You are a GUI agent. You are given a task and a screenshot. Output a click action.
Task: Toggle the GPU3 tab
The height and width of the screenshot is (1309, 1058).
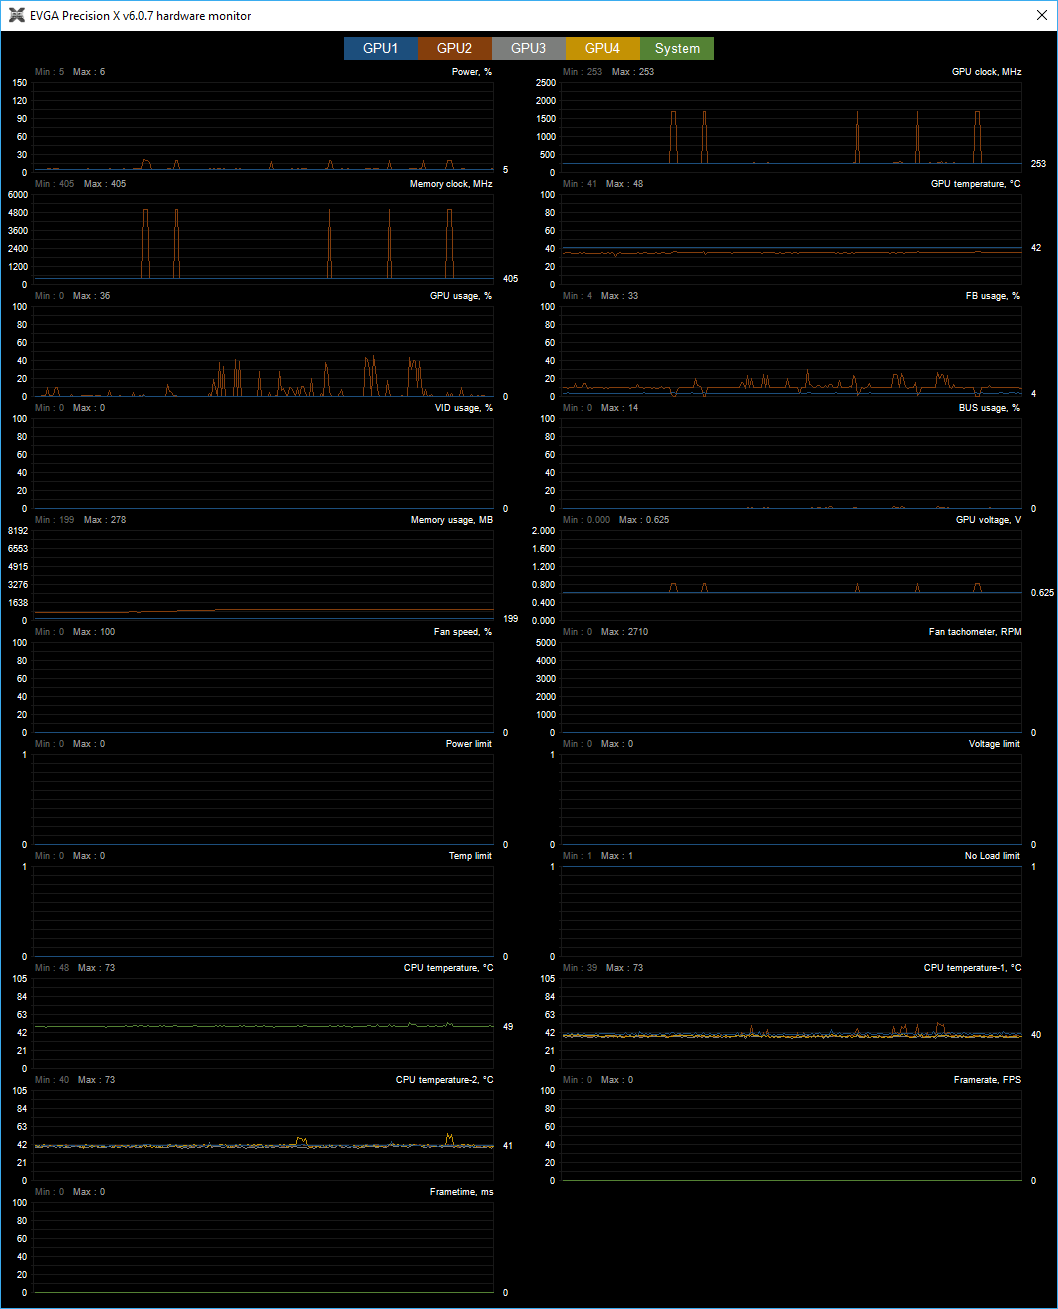[x=528, y=48]
